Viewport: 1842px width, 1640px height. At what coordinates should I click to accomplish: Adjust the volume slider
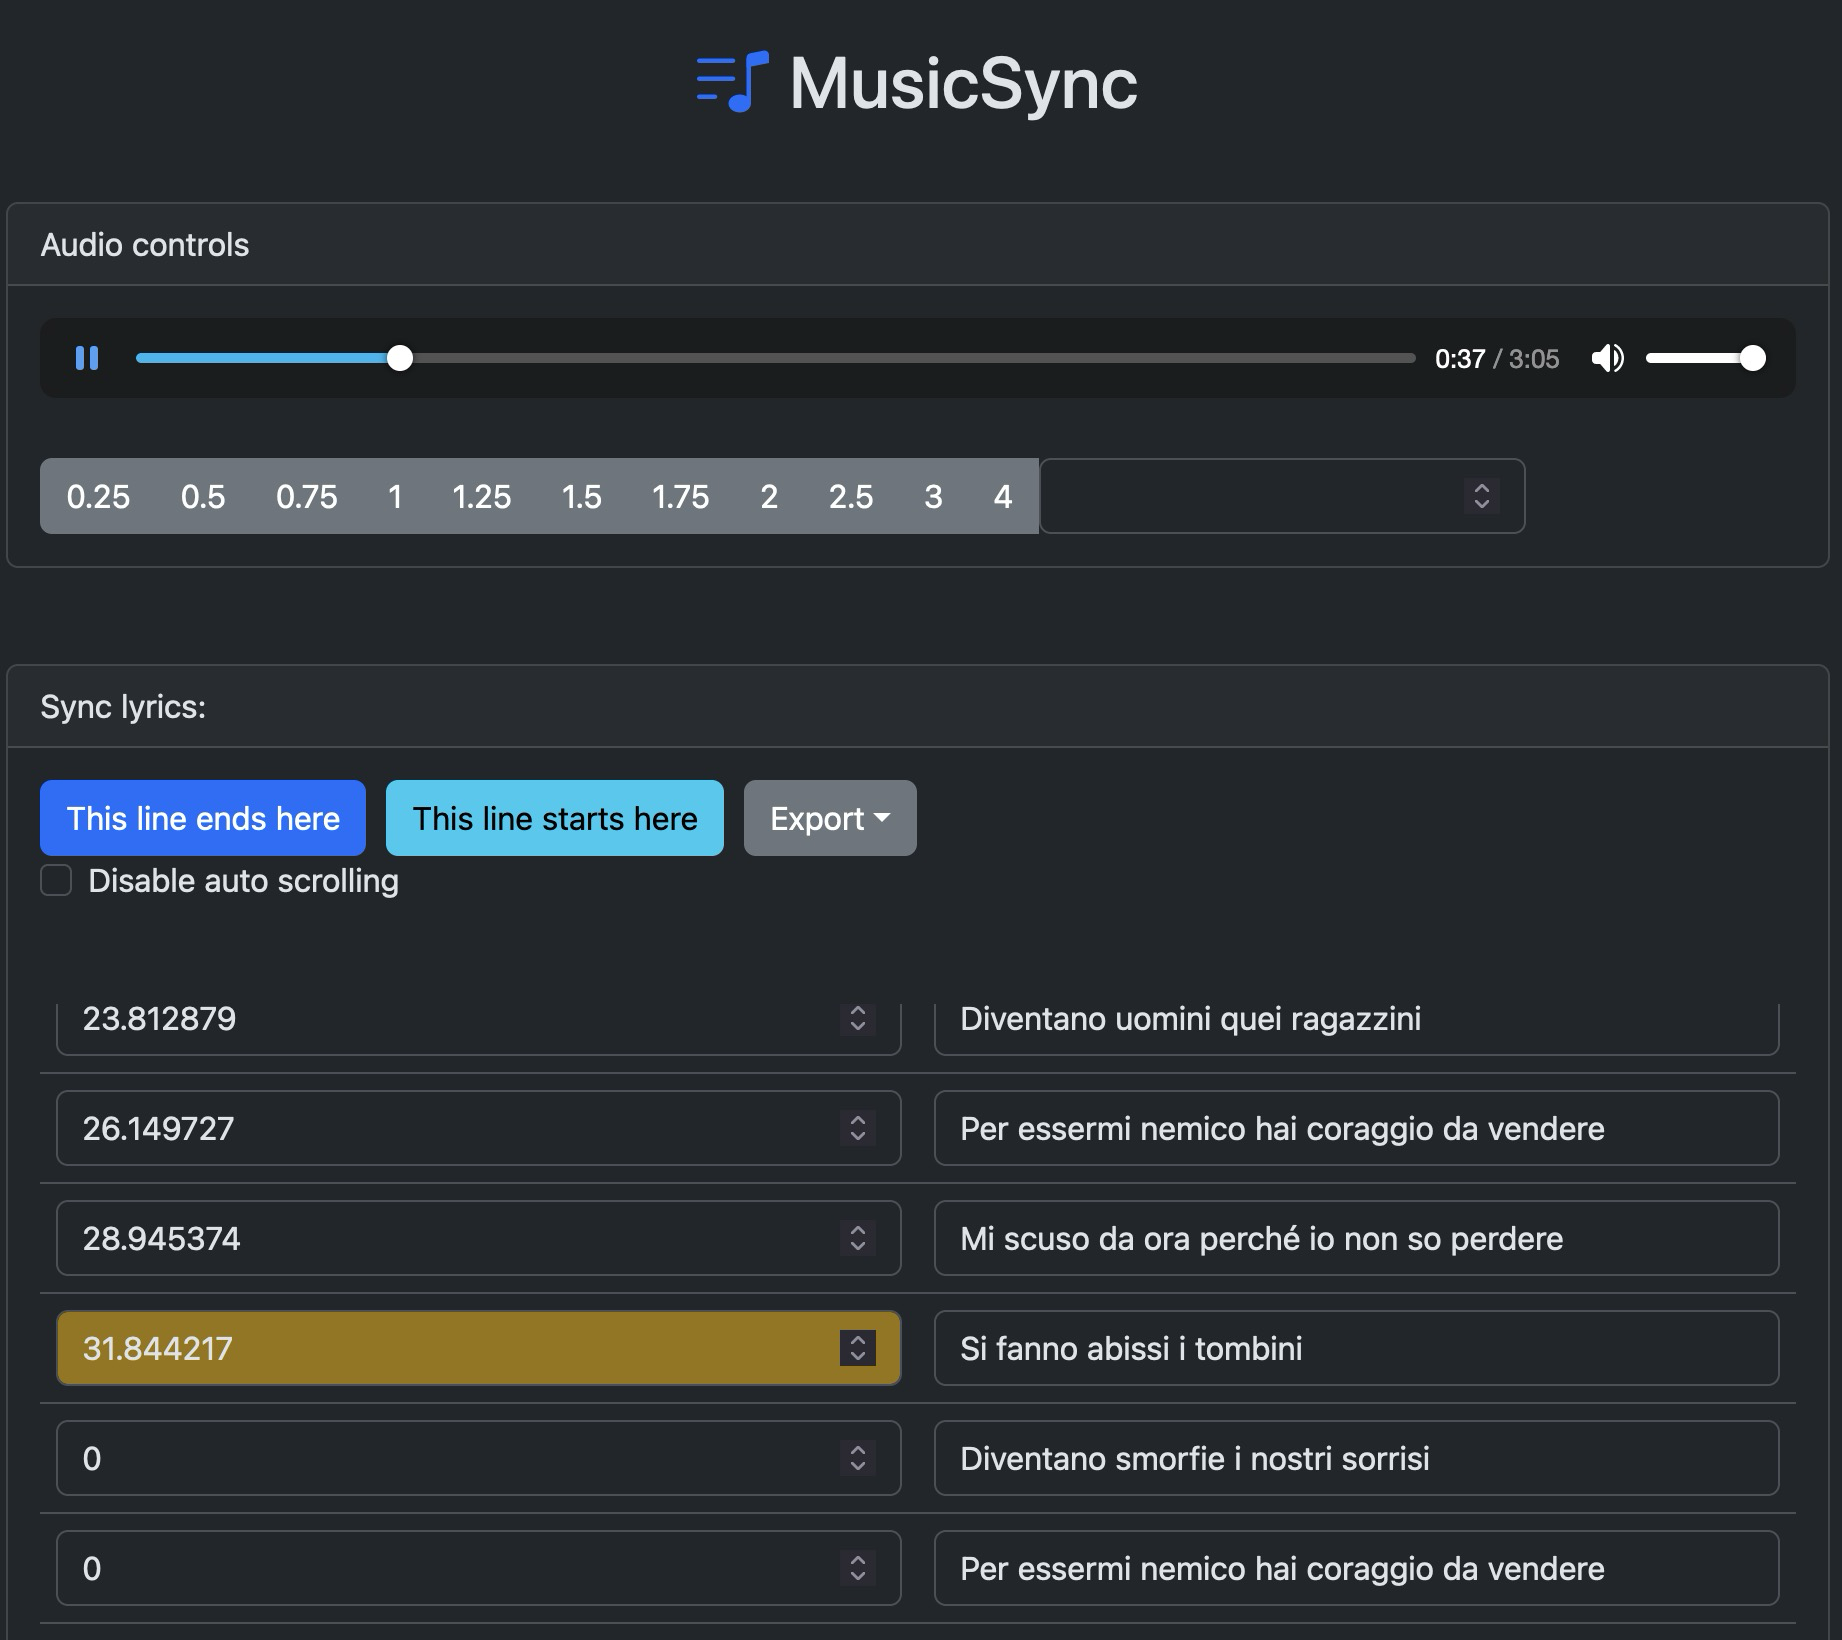pyautogui.click(x=1706, y=358)
